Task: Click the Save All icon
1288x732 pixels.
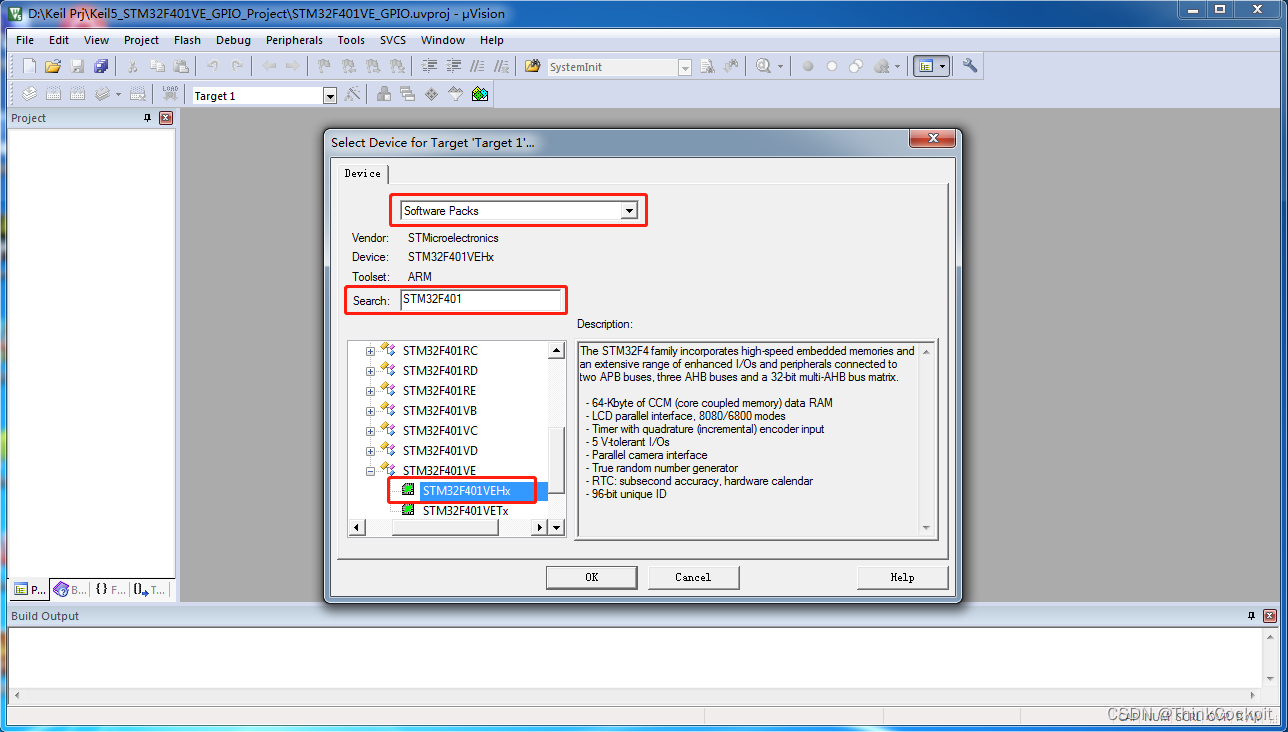Action: [100, 66]
